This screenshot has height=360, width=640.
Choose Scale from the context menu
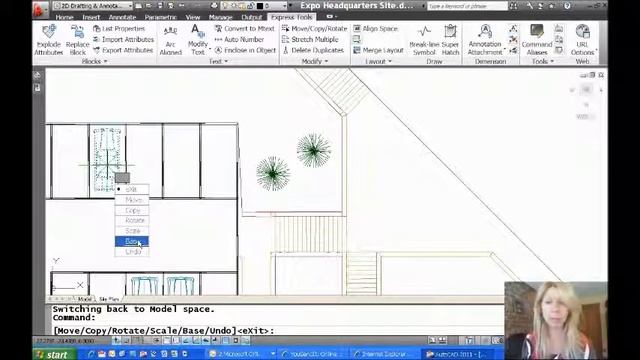tap(131, 231)
